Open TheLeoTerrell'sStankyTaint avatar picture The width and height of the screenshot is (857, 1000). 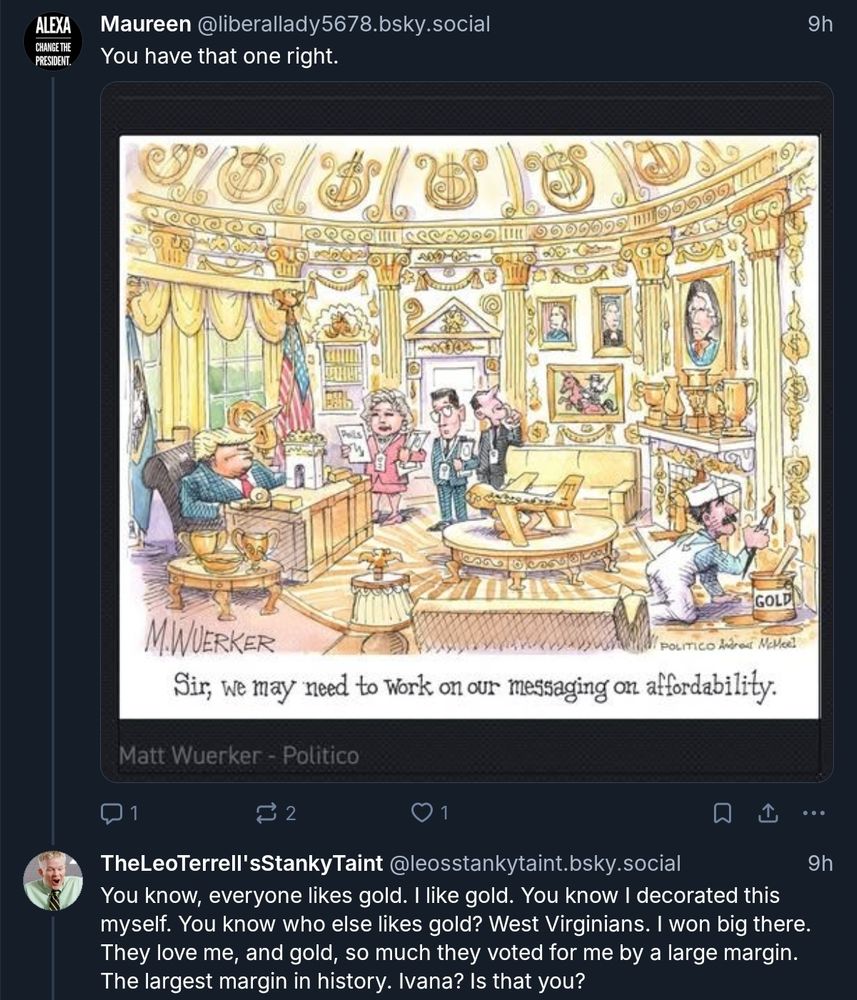pyautogui.click(x=53, y=880)
